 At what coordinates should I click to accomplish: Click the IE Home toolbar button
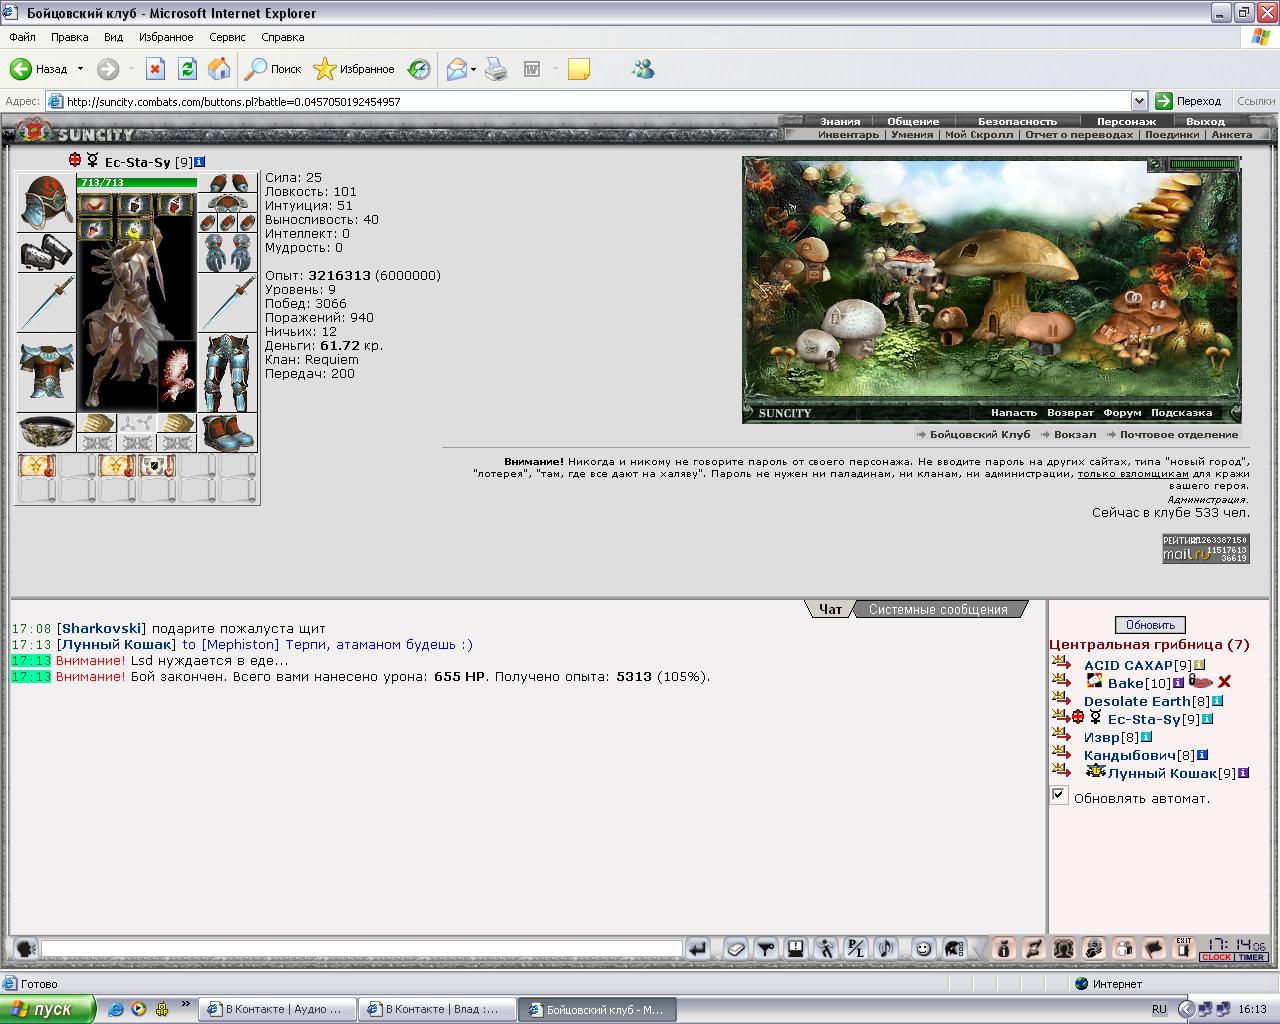pyautogui.click(x=219, y=69)
